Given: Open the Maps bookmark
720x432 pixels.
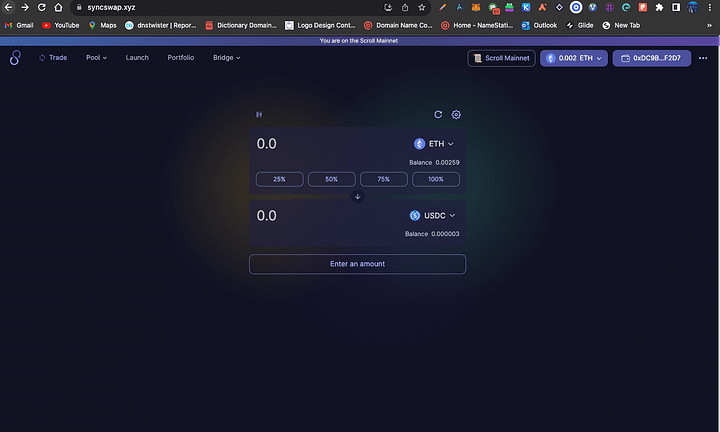Looking at the screenshot, I should coord(103,25).
